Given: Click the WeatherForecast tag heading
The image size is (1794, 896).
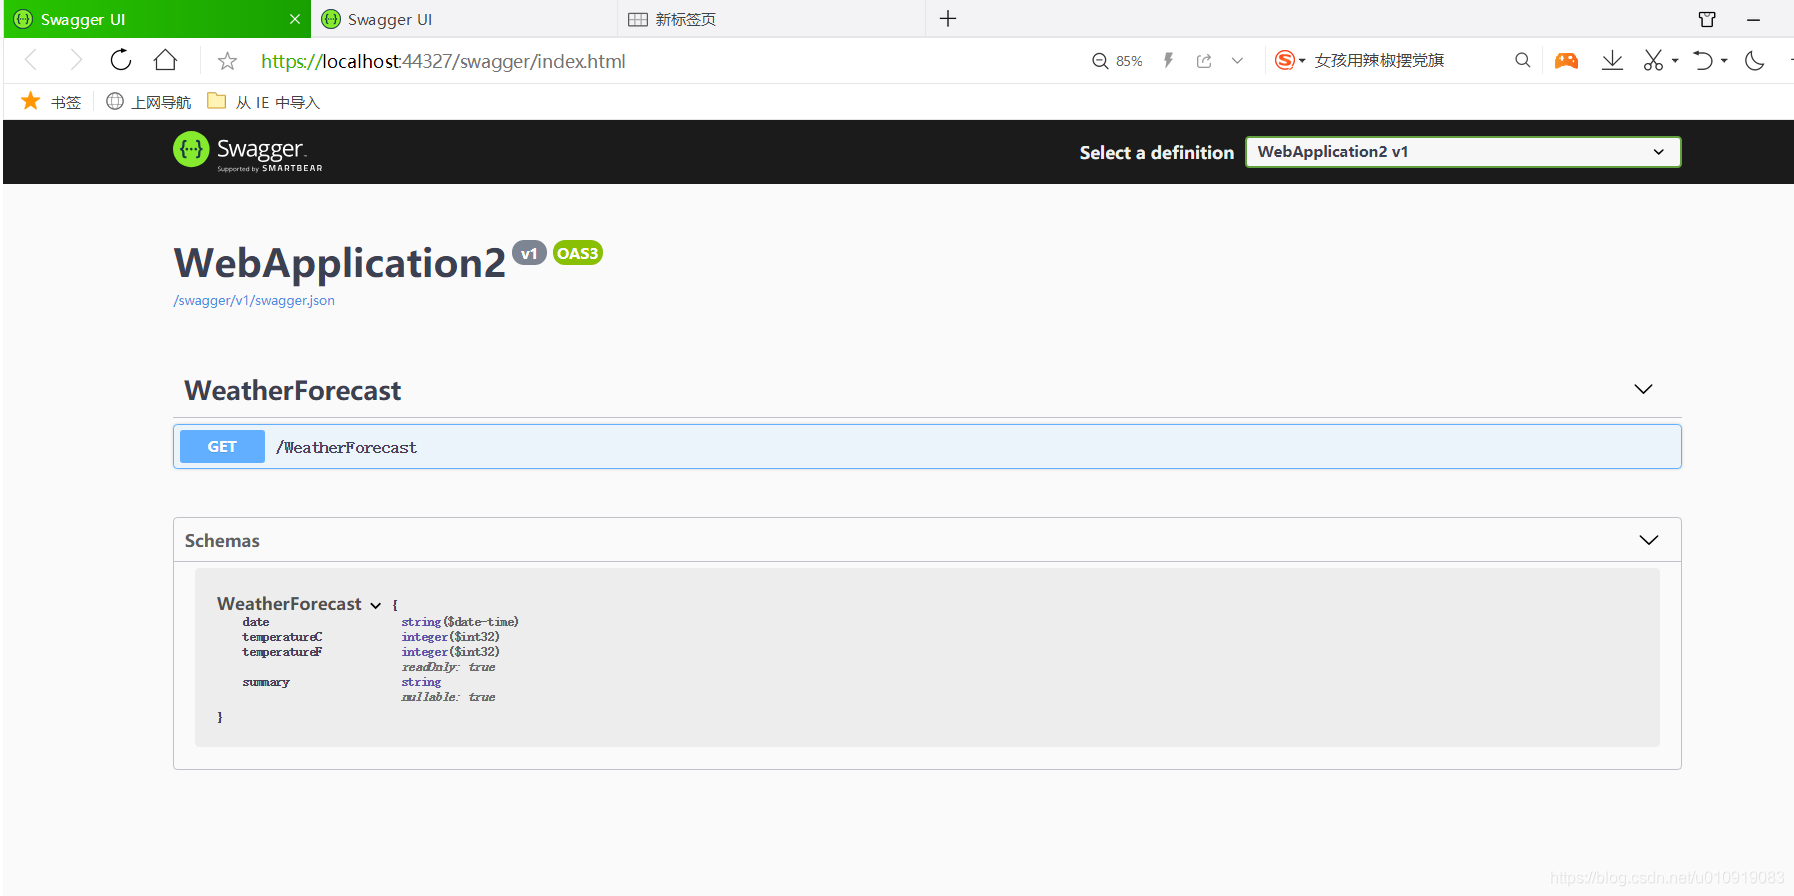Looking at the screenshot, I should tap(293, 391).
